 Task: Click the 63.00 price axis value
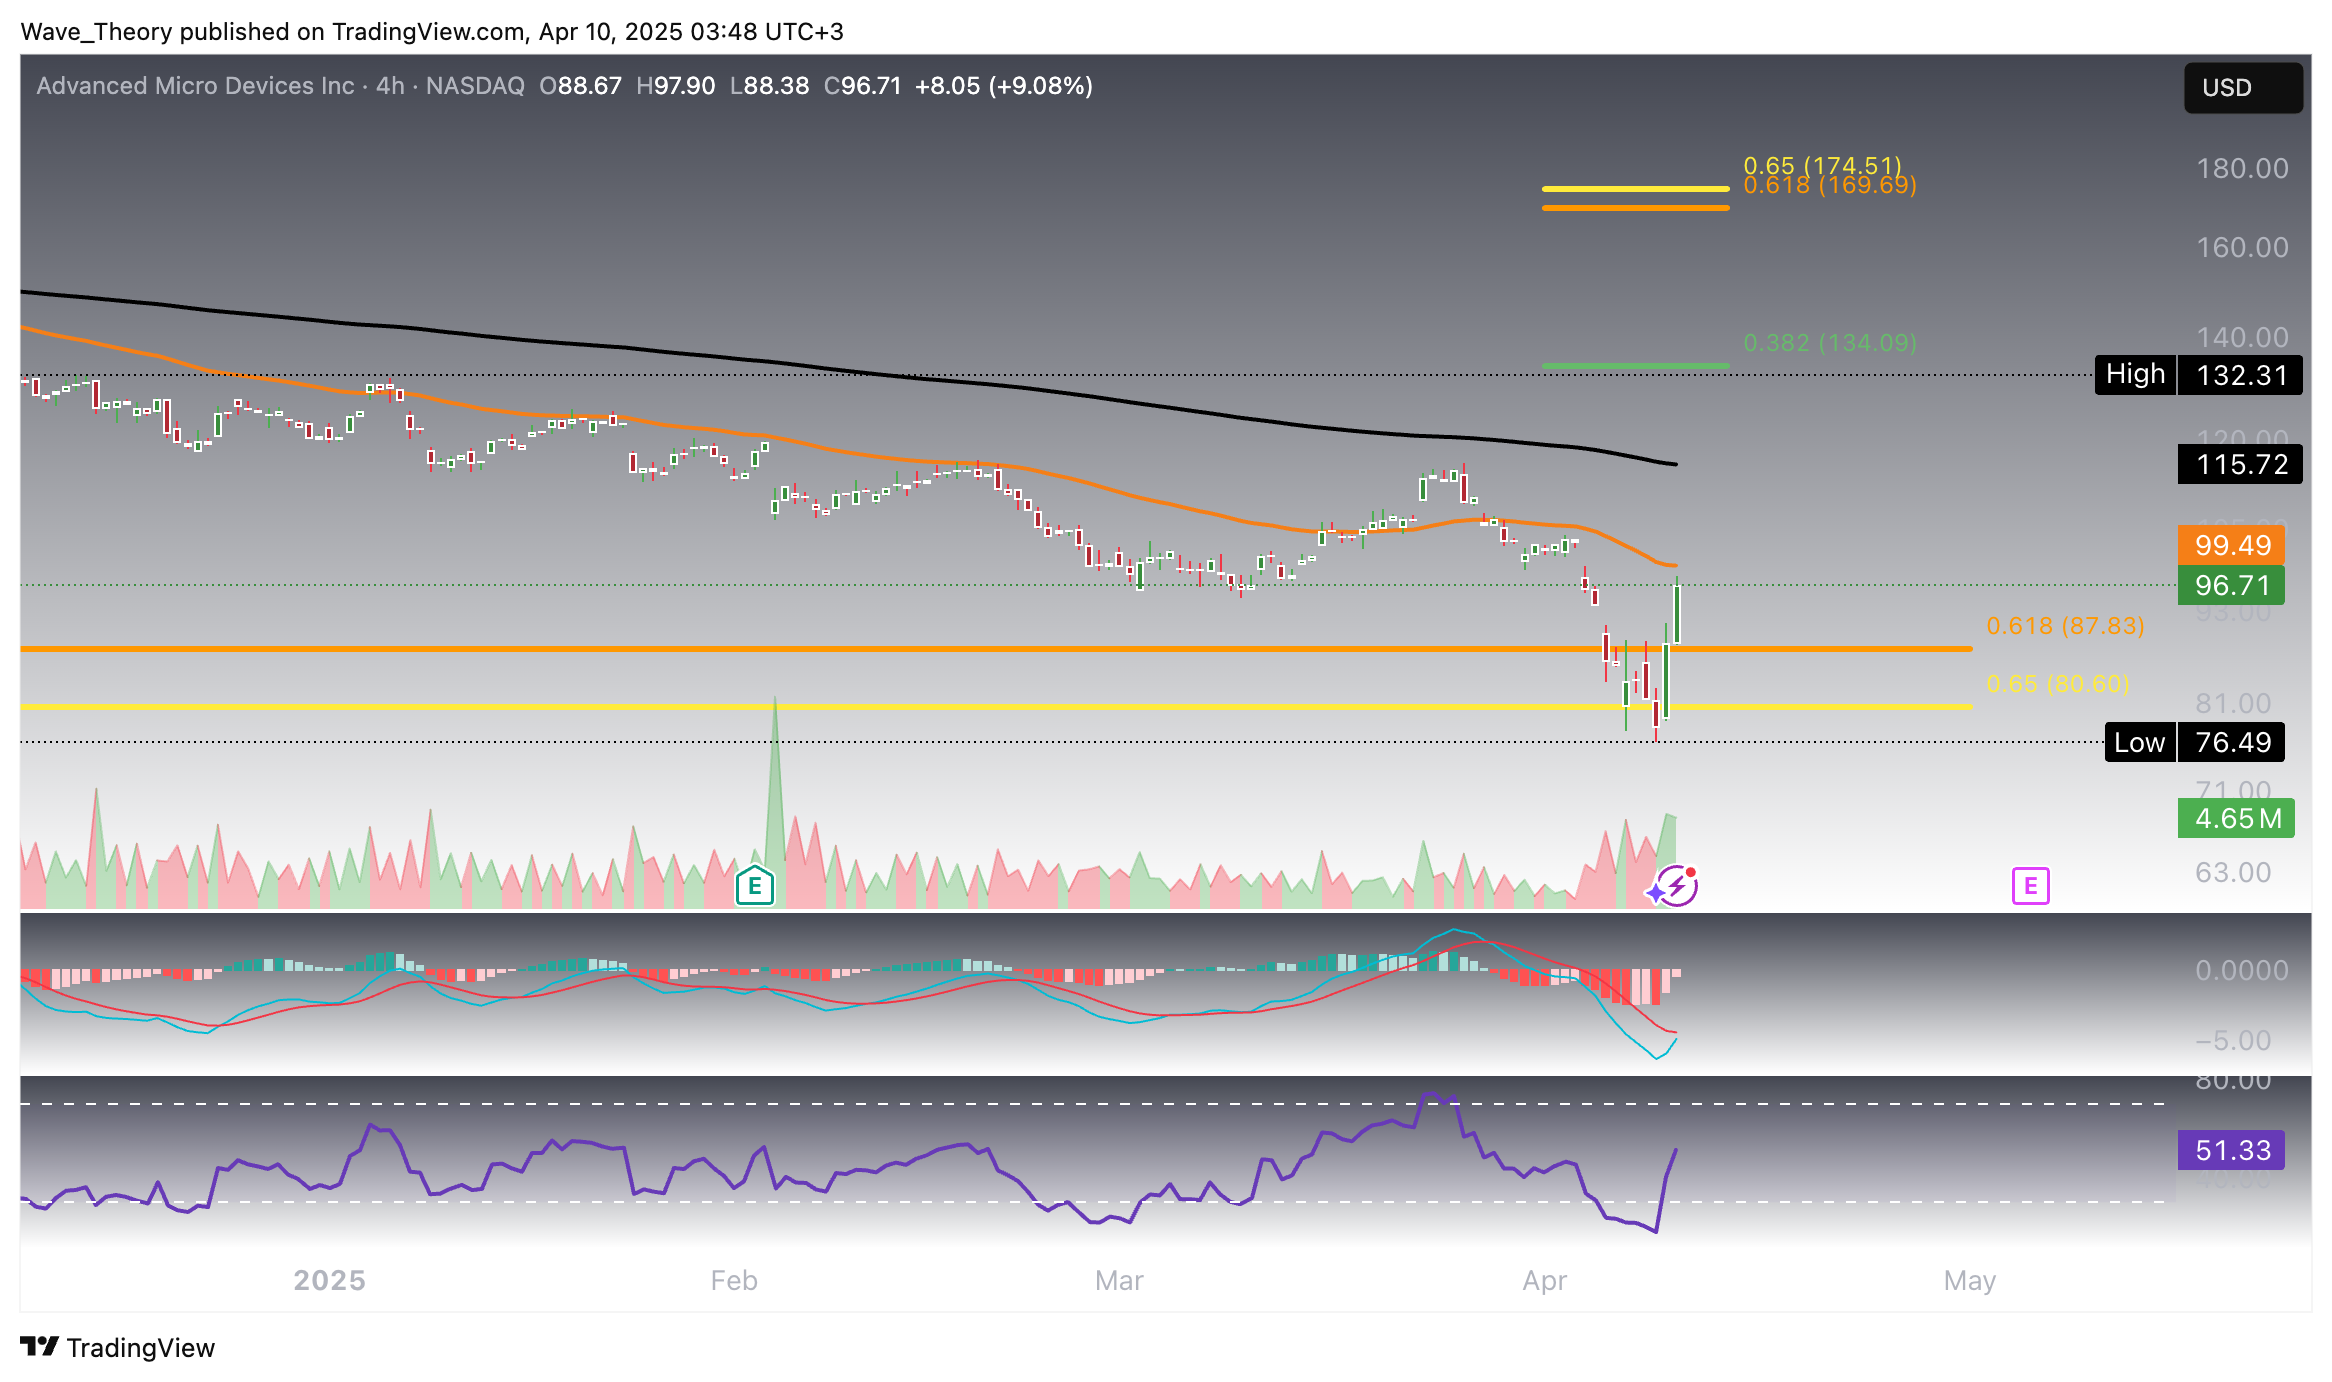click(2233, 872)
